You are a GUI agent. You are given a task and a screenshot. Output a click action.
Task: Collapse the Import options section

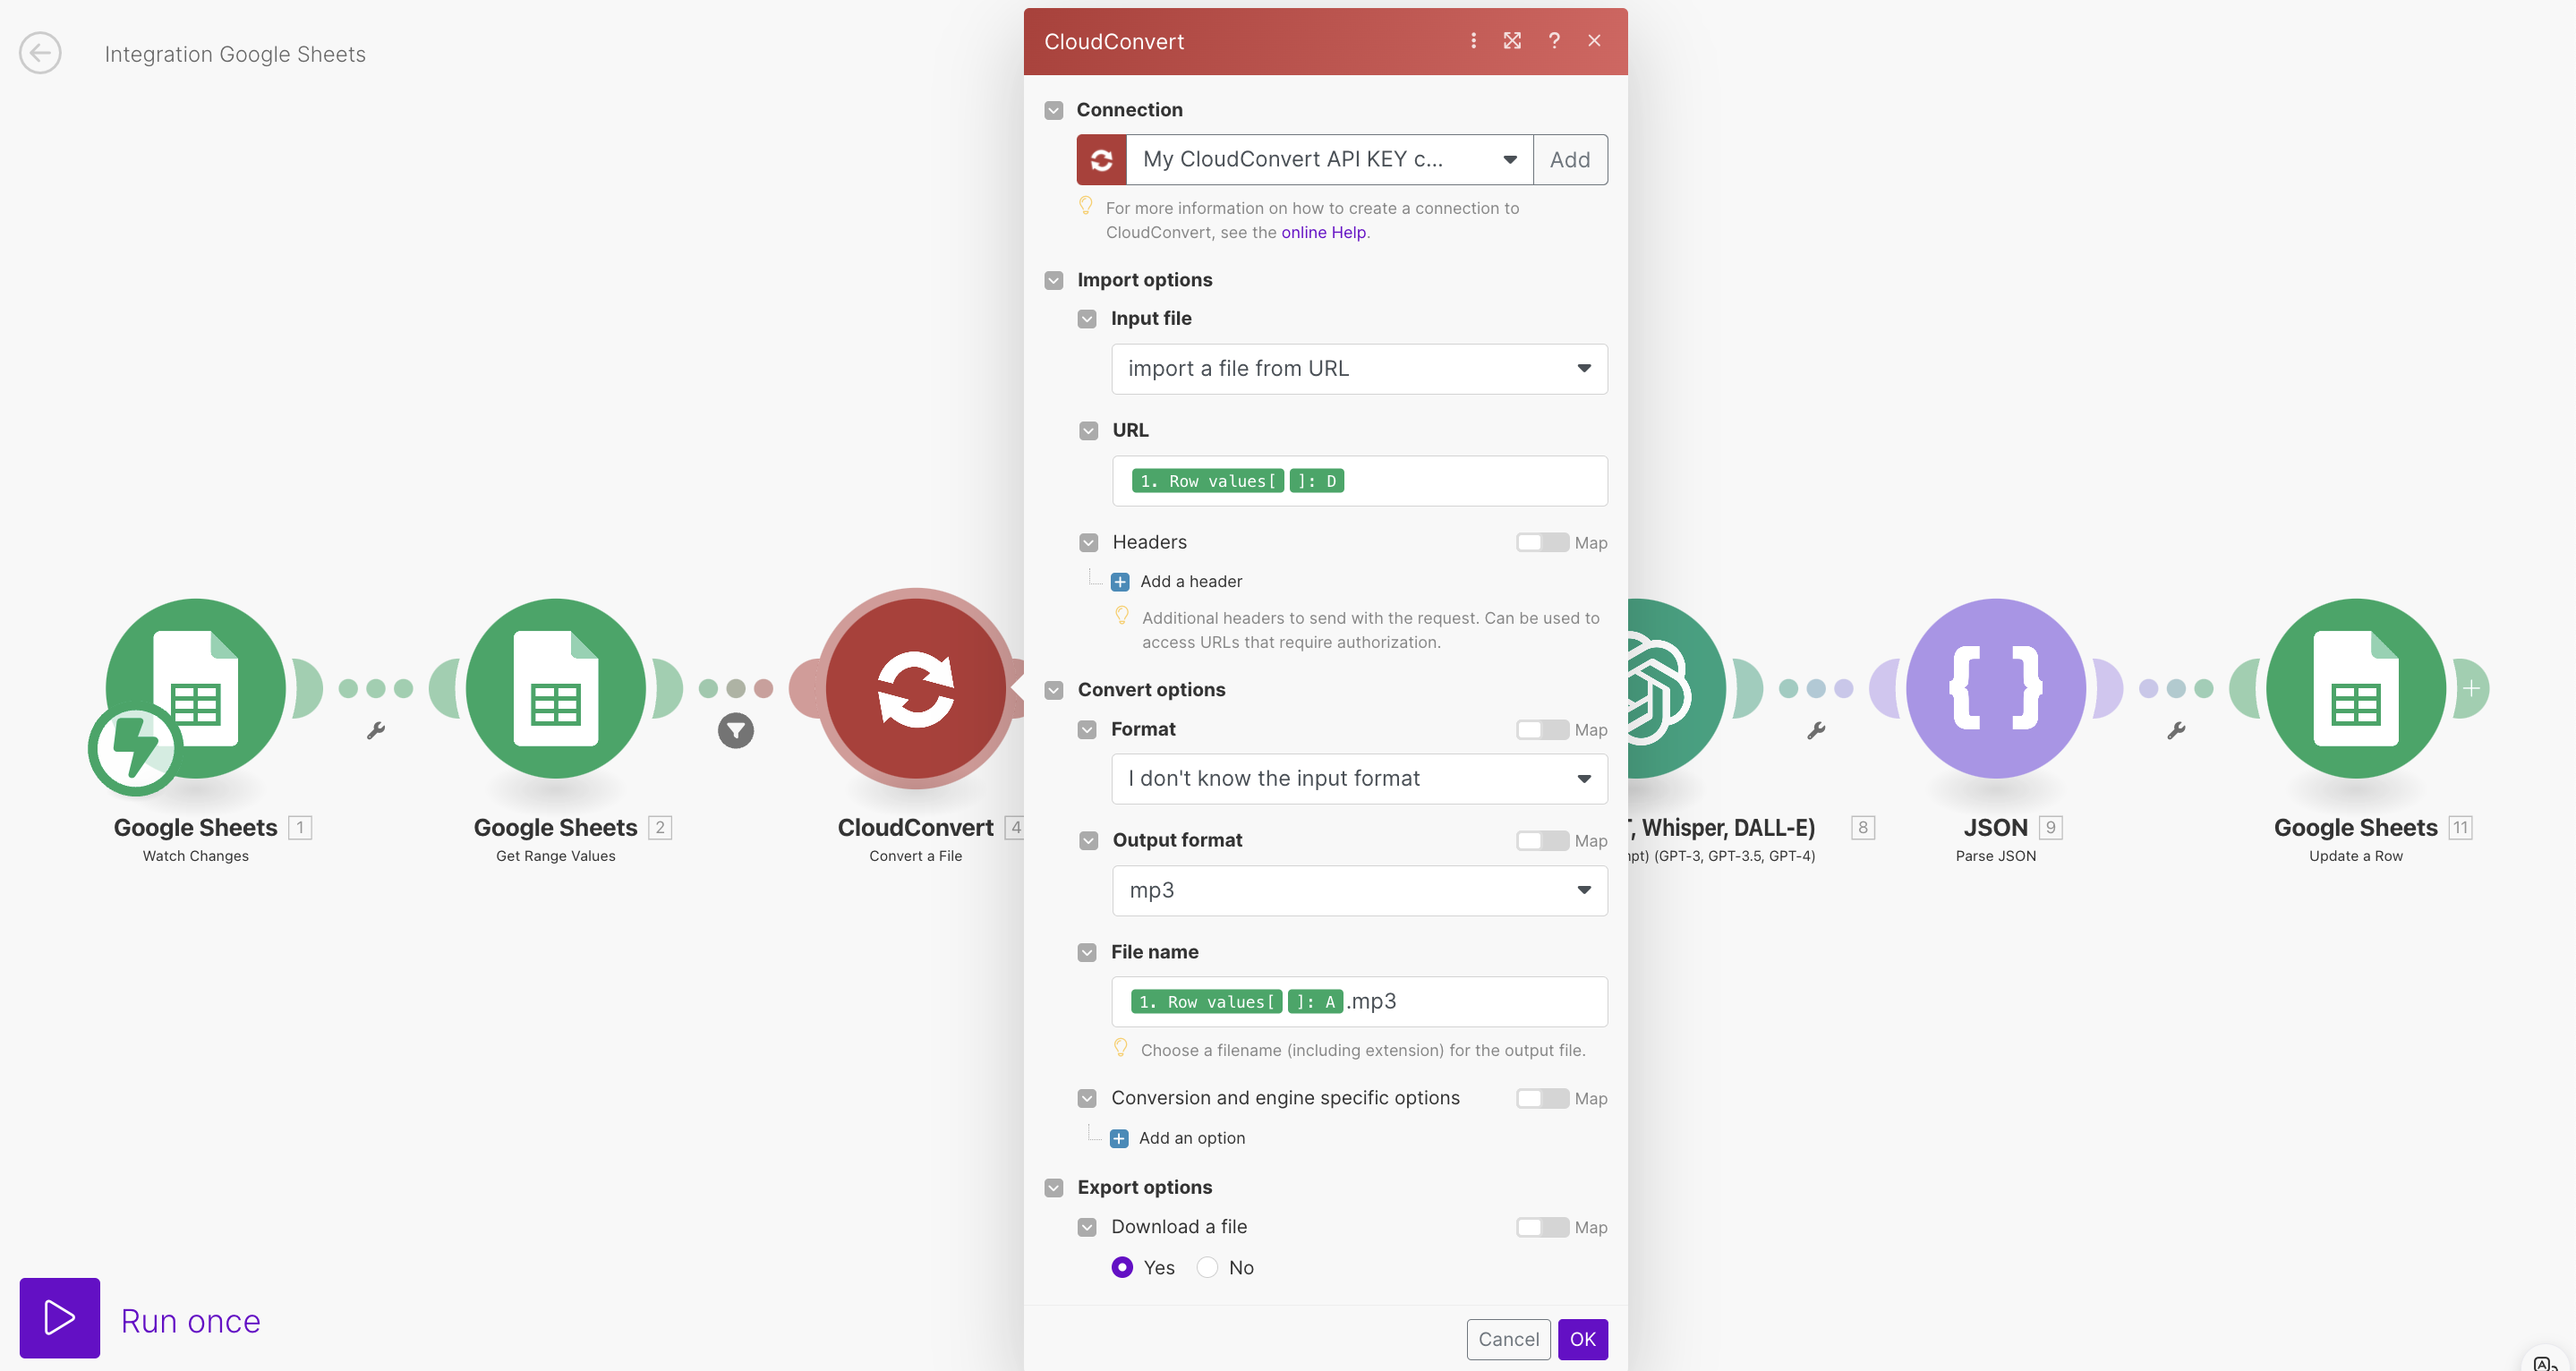click(x=1053, y=280)
